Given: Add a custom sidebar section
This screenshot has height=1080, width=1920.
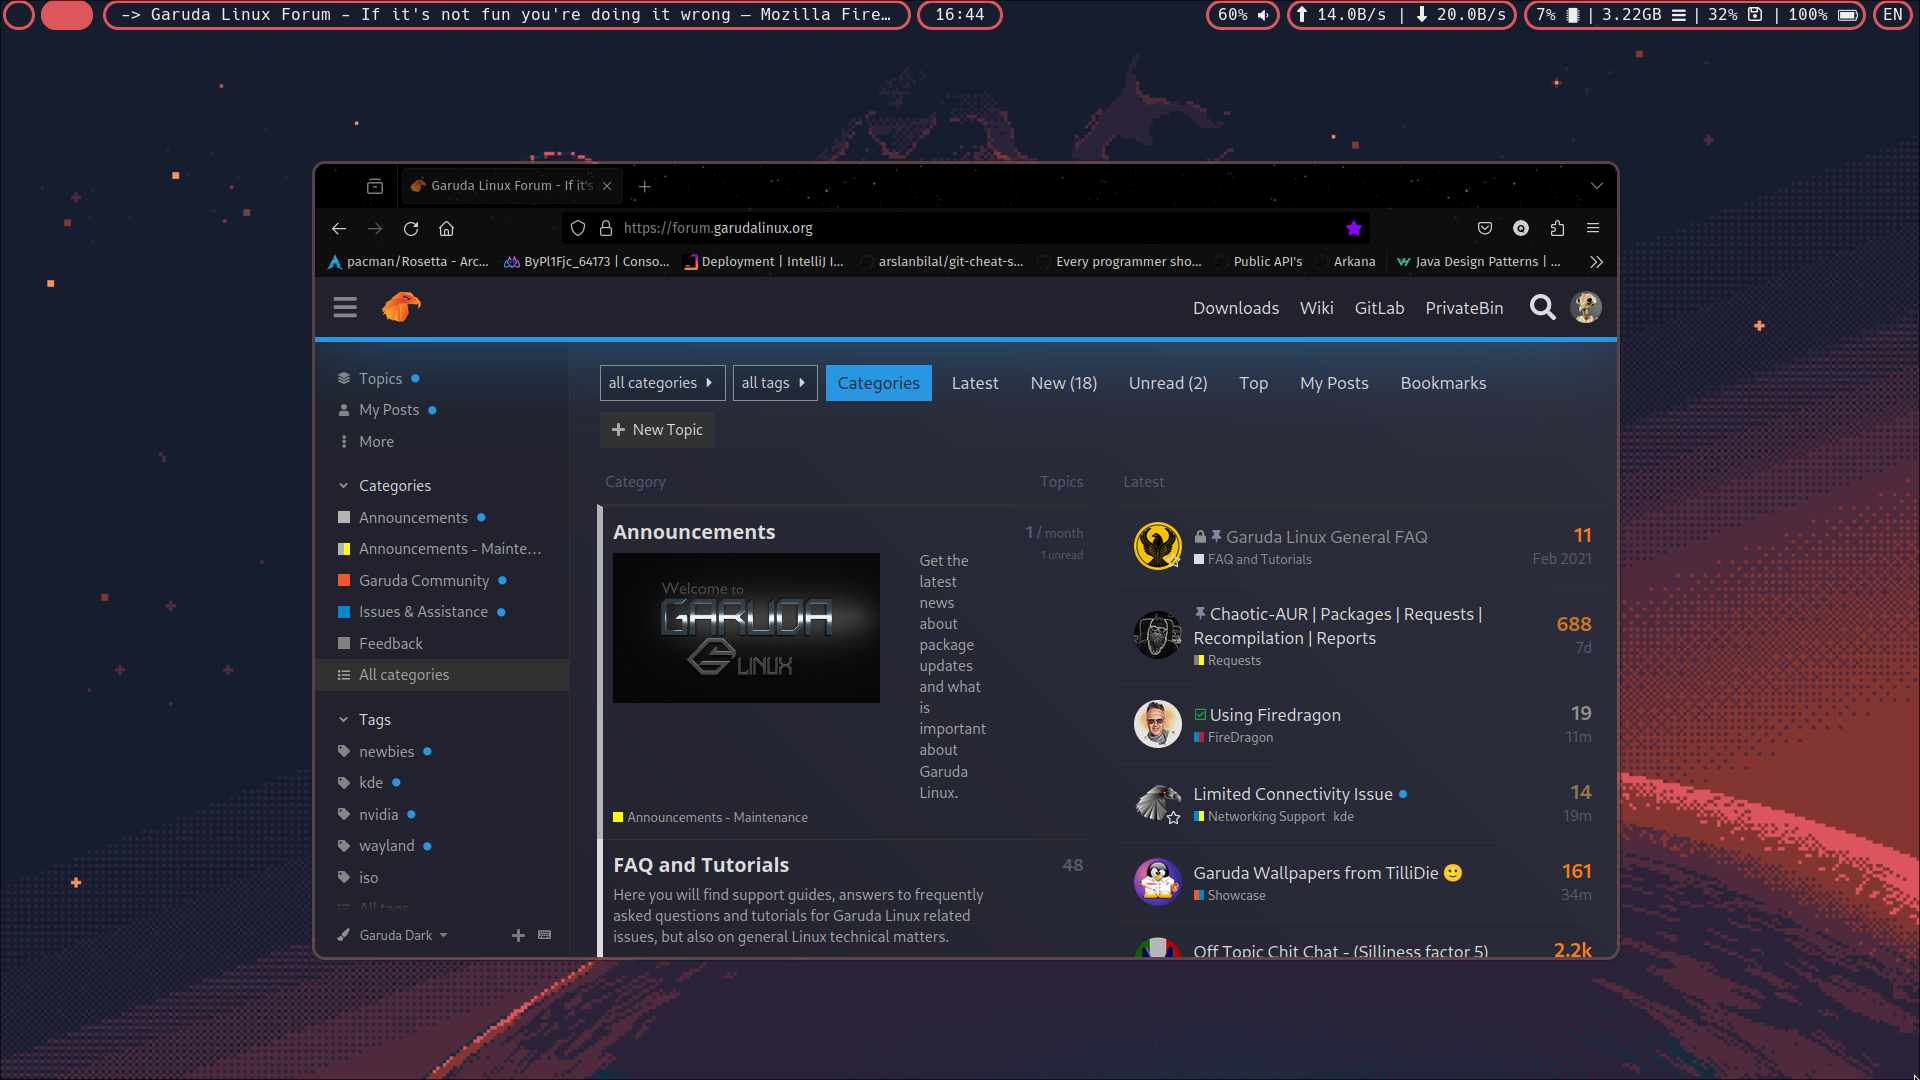Looking at the screenshot, I should 518,936.
